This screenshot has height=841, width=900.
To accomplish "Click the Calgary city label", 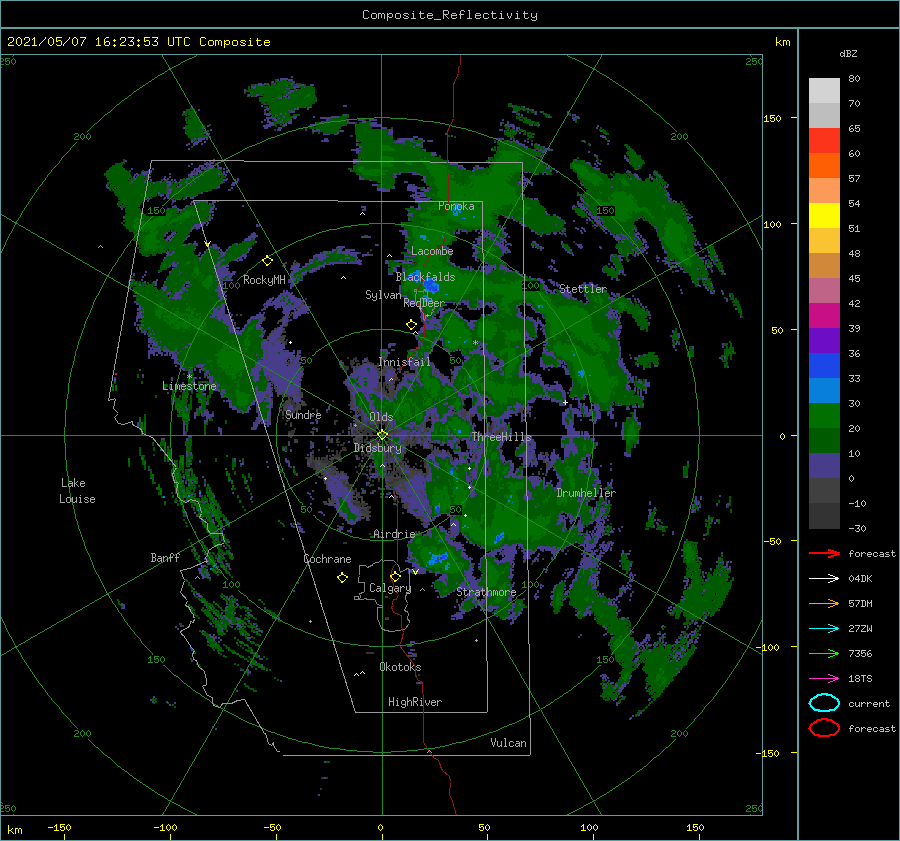I will (390, 588).
